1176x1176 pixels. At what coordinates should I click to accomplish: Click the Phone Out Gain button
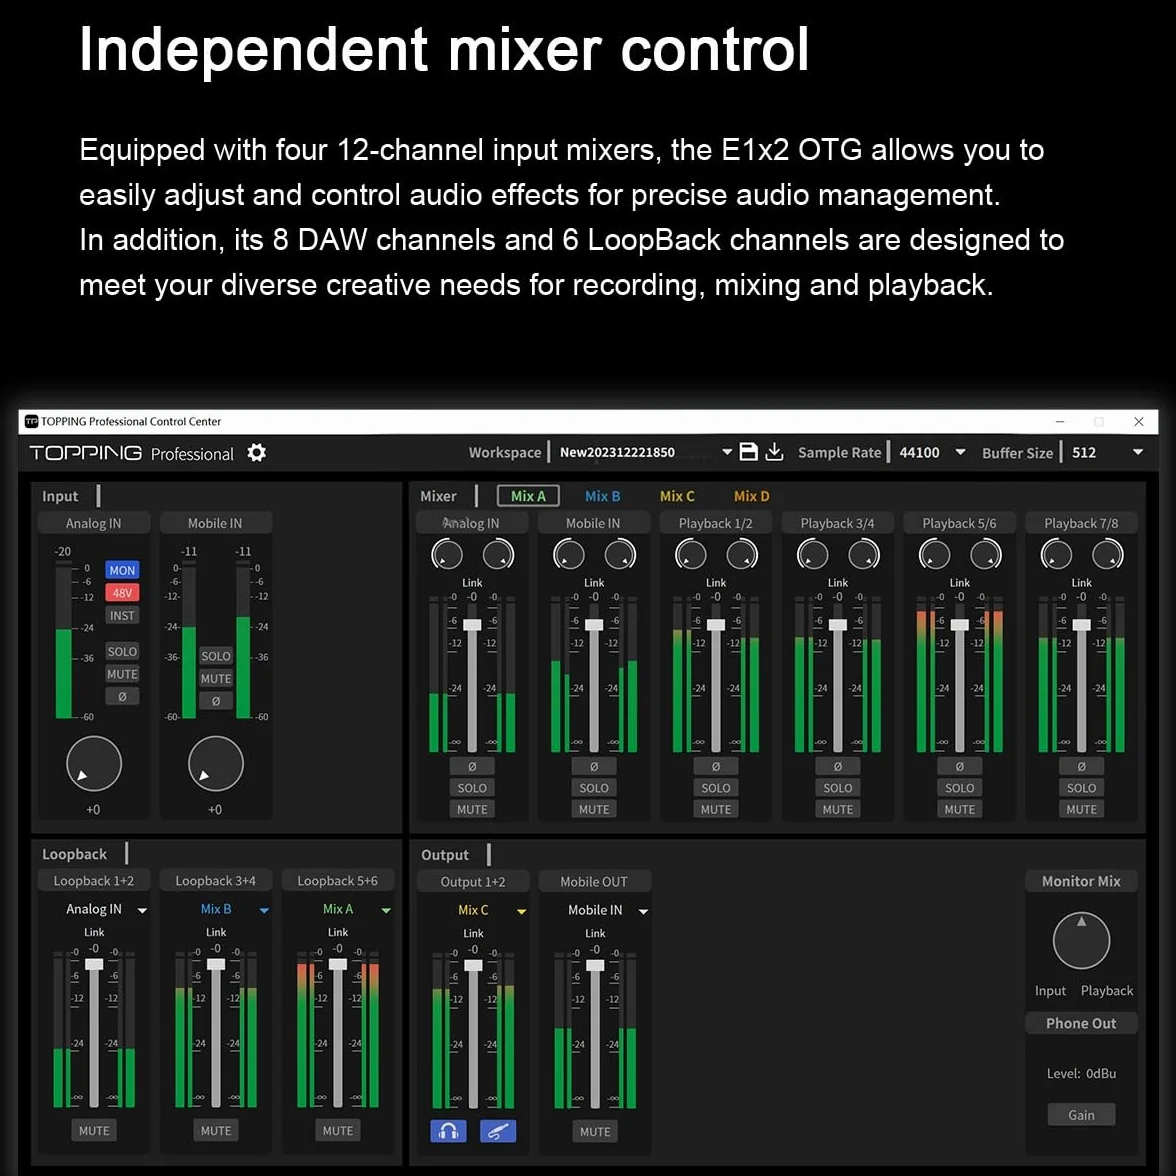(1081, 1114)
